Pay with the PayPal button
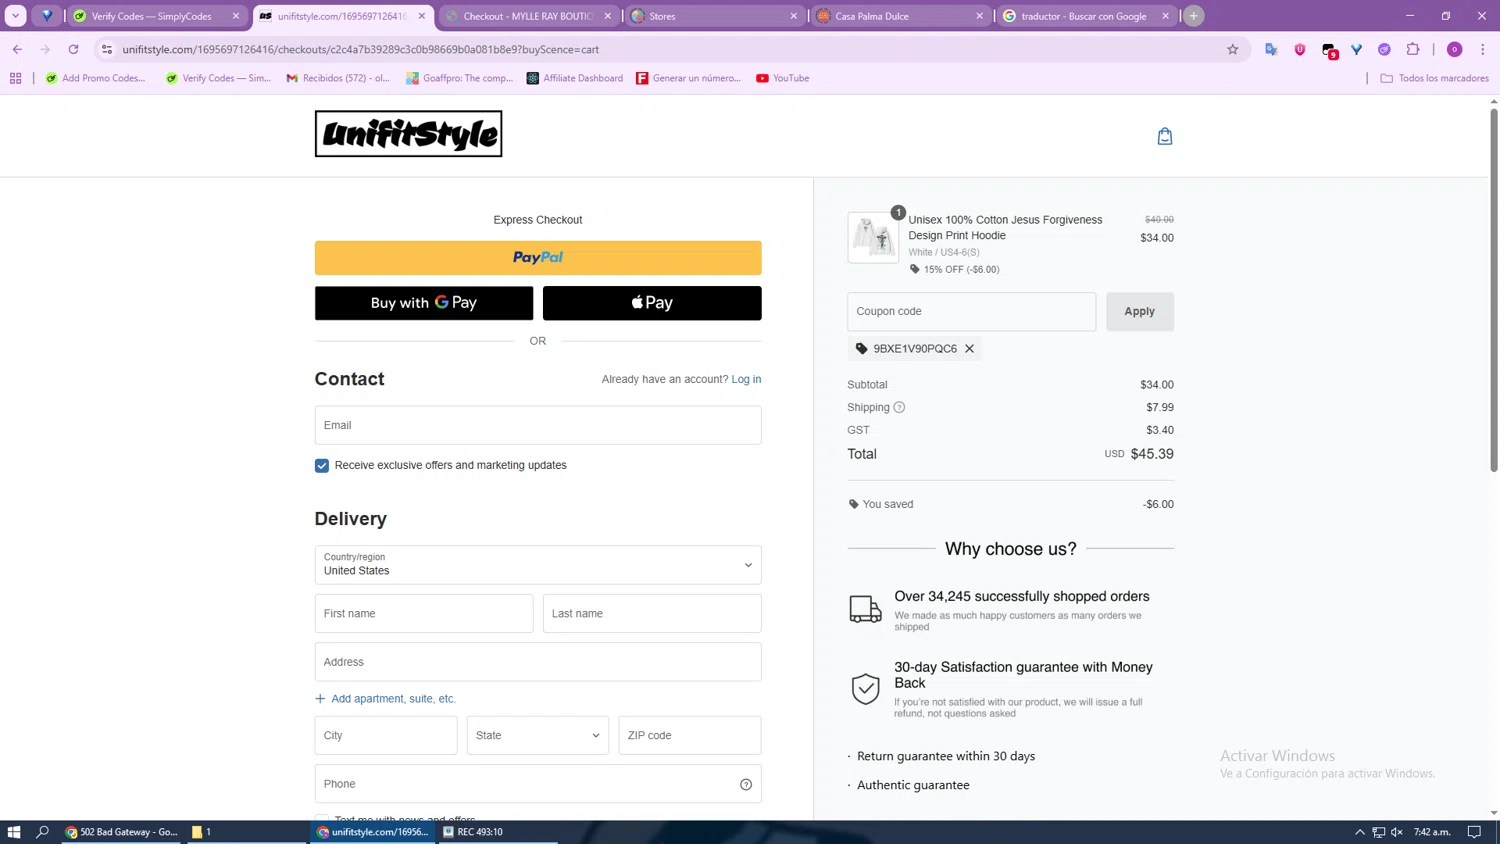Viewport: 1500px width, 844px height. tap(538, 258)
